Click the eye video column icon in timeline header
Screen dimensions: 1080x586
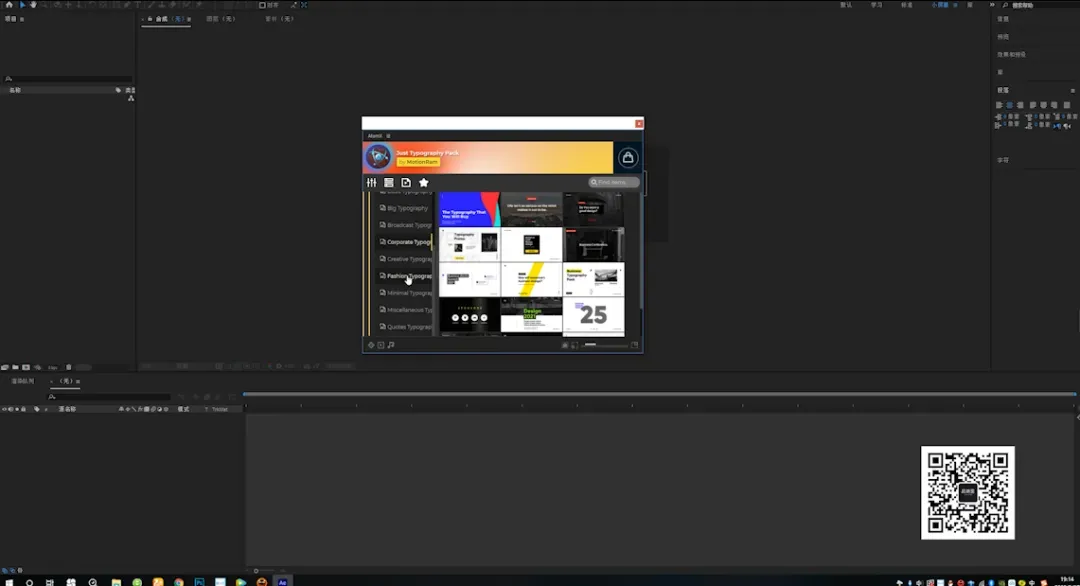pyautogui.click(x=4, y=409)
